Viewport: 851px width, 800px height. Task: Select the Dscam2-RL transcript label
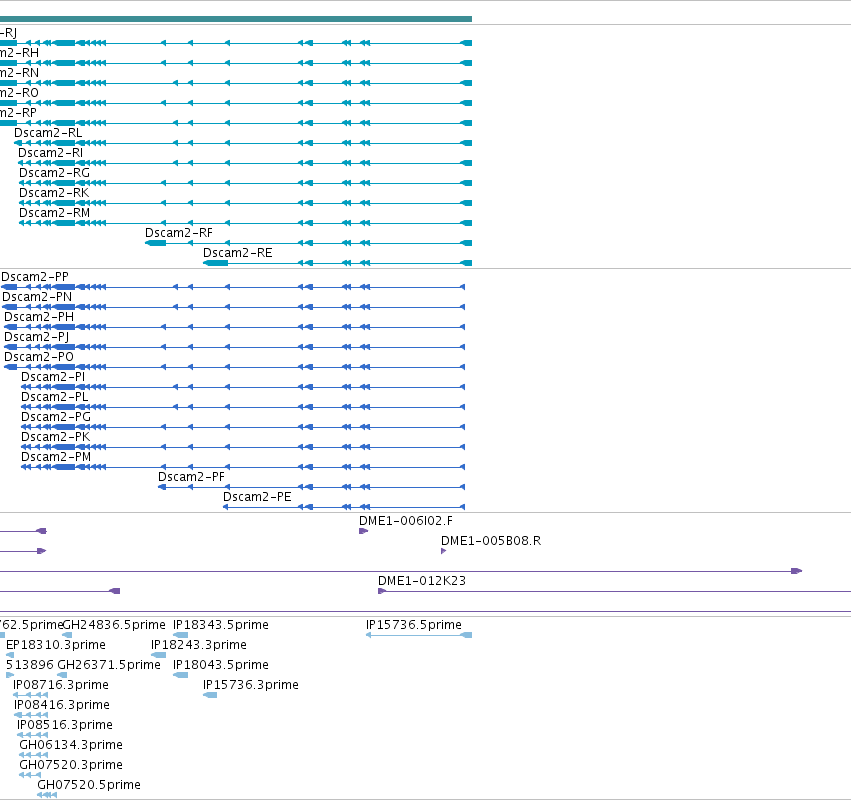[48, 133]
